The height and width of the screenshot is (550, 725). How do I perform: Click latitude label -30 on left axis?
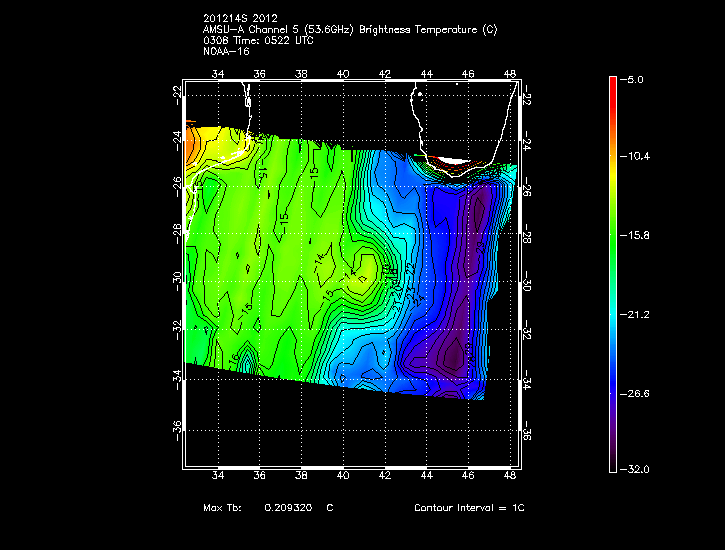tap(176, 277)
